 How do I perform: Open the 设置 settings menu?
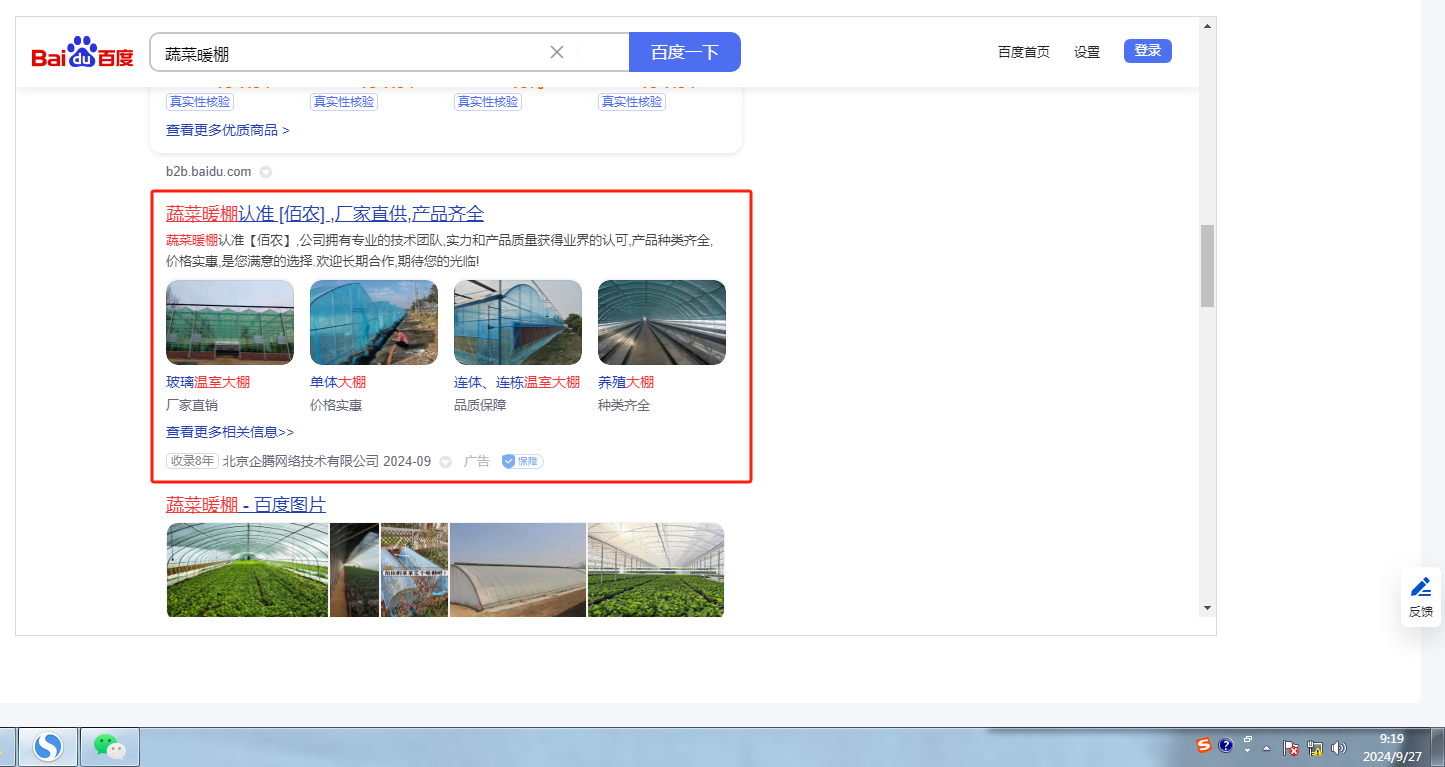[x=1087, y=52]
